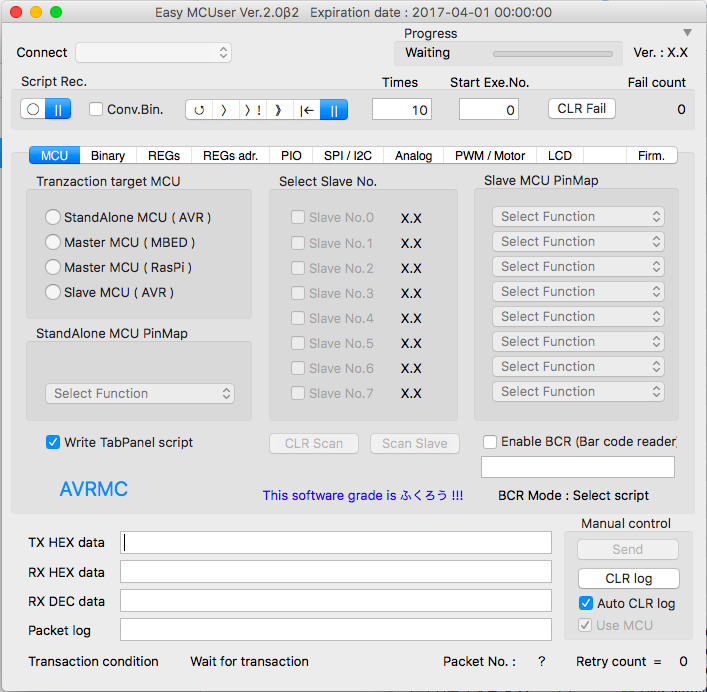Screen dimensions: 707x692
Task: Click the script record pause button
Action: [x=58, y=109]
